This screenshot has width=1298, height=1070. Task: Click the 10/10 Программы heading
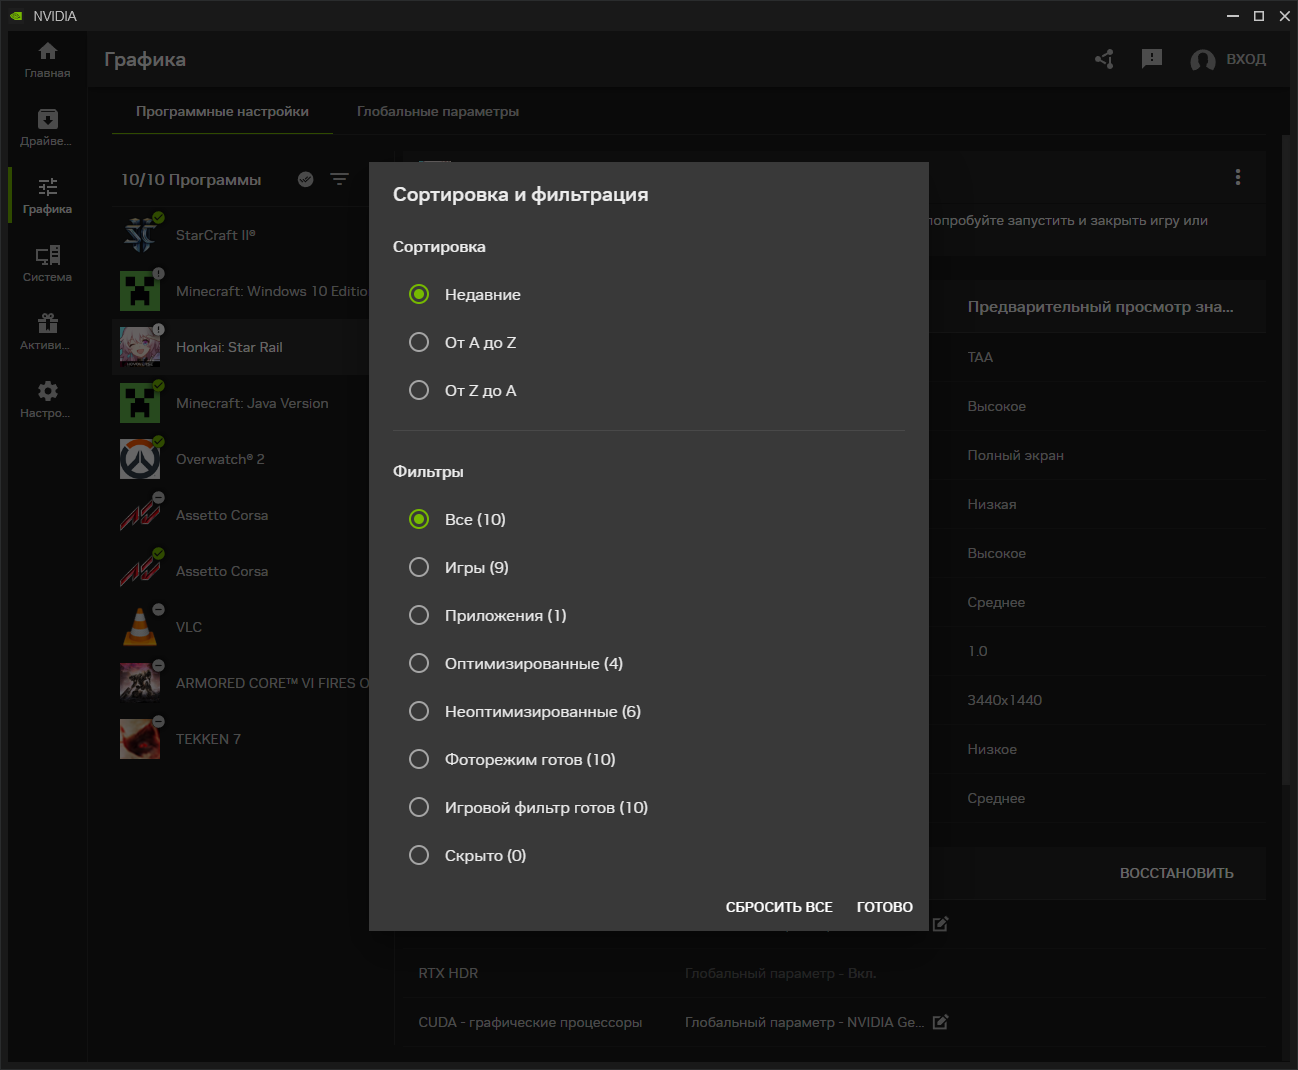191,179
